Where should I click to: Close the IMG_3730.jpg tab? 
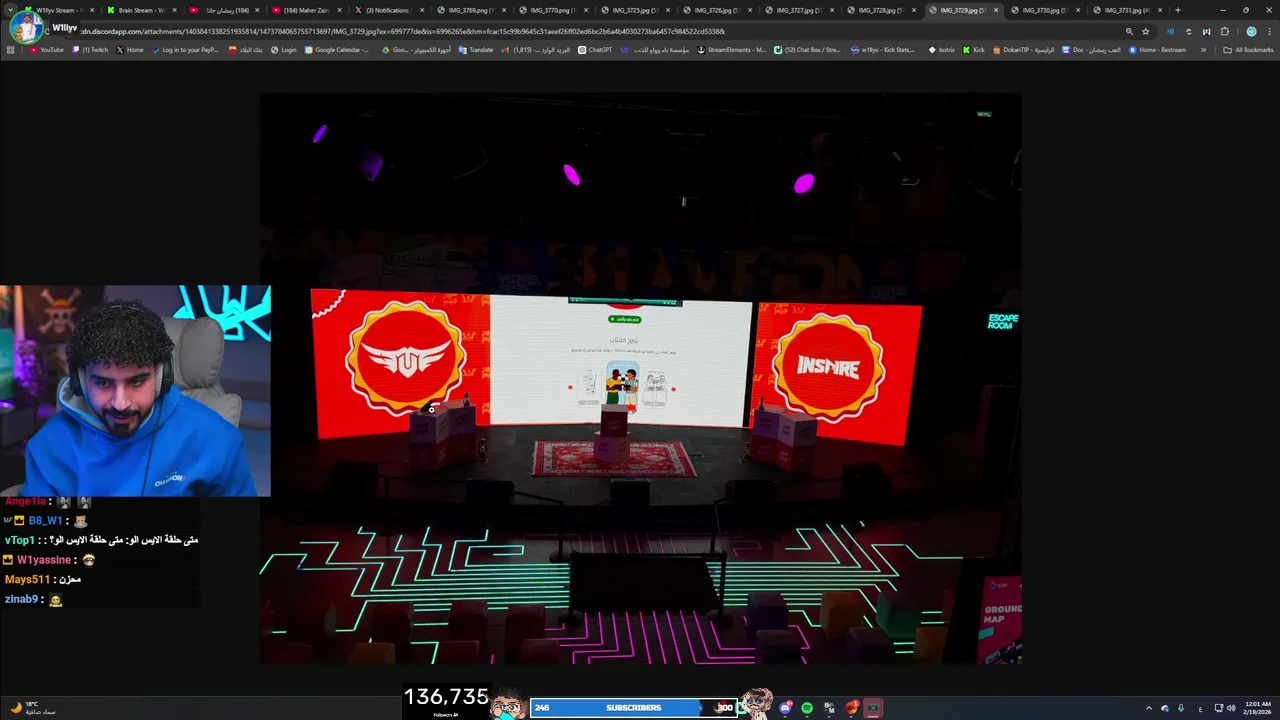[x=1078, y=10]
